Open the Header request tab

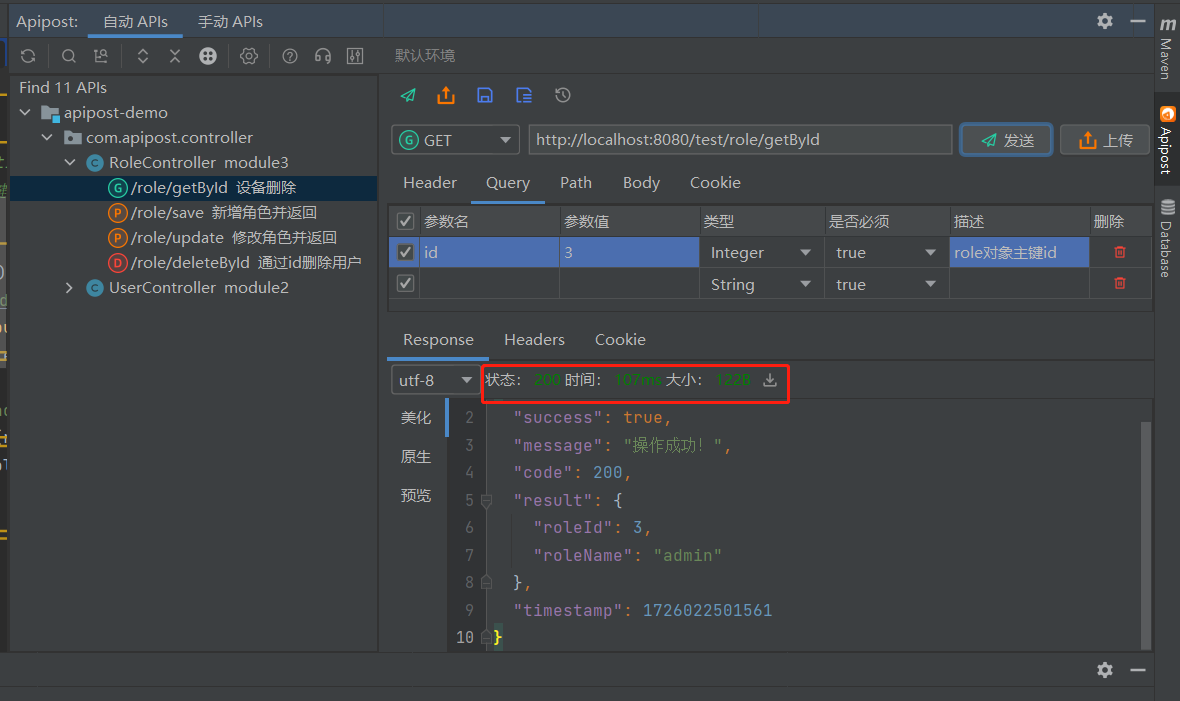tap(430, 183)
